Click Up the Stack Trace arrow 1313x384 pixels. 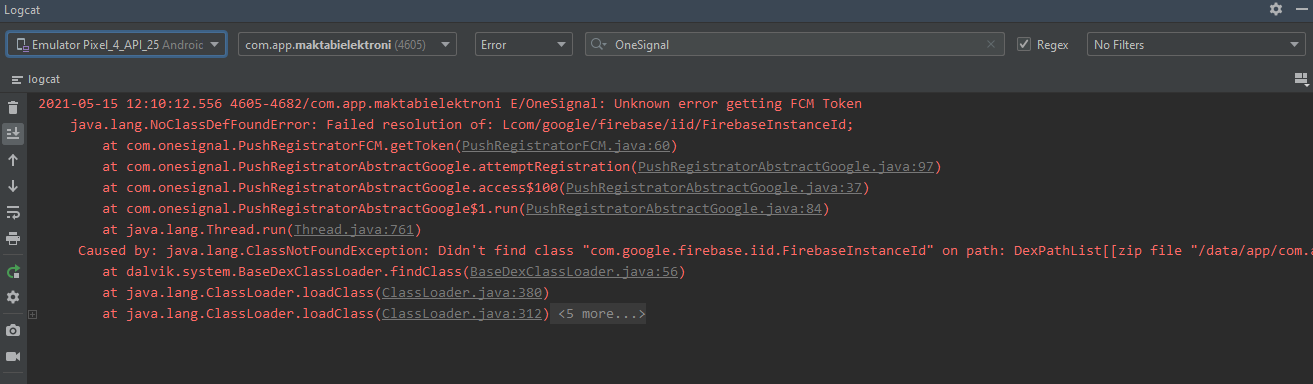click(x=13, y=160)
